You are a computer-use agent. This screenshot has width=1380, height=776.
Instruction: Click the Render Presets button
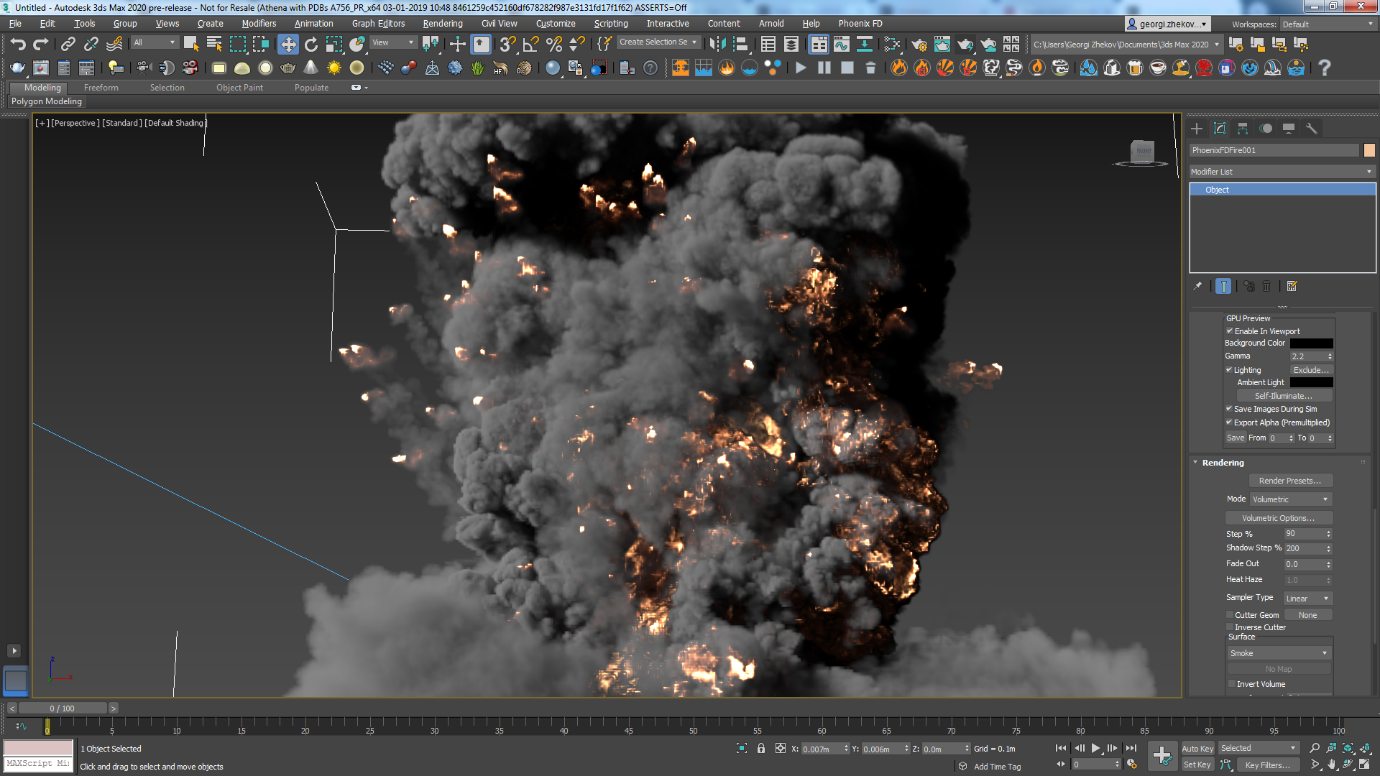pyautogui.click(x=1290, y=481)
